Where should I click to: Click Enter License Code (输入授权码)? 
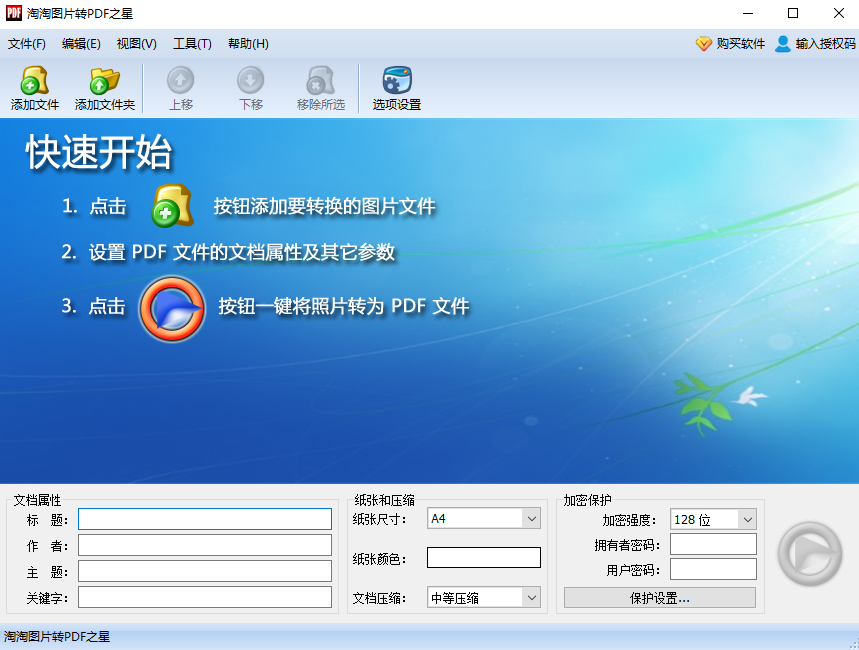point(815,43)
